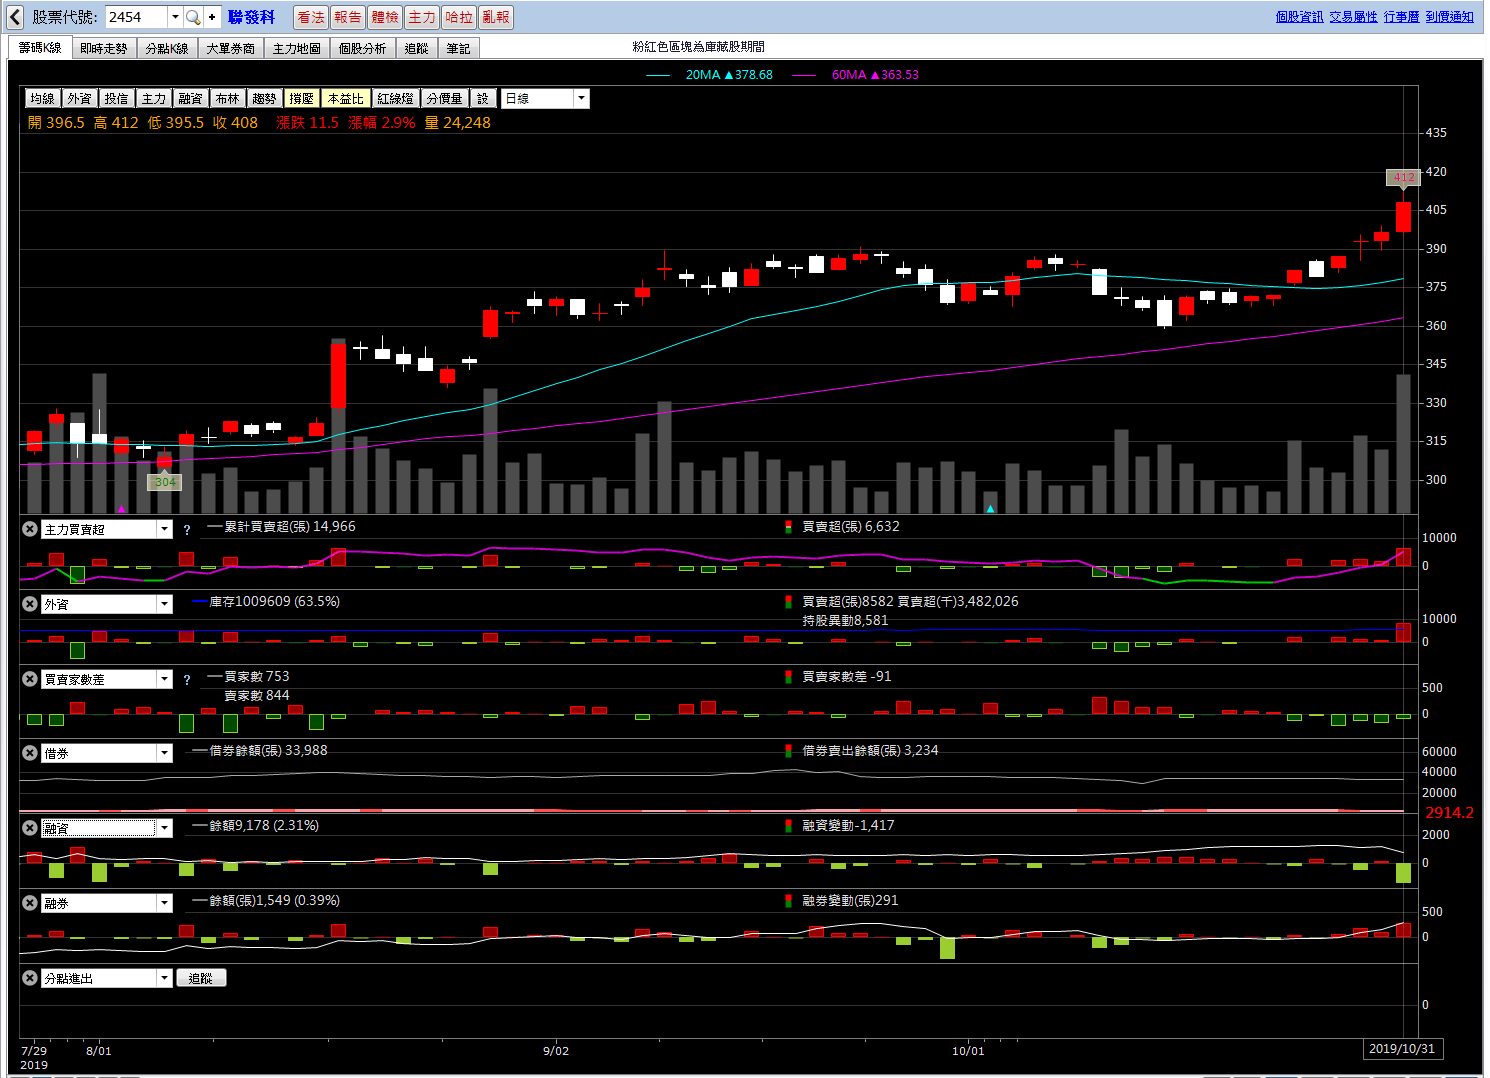1490x1078 pixels.
Task: Open the 融券 indicator dropdown
Action: 164,903
